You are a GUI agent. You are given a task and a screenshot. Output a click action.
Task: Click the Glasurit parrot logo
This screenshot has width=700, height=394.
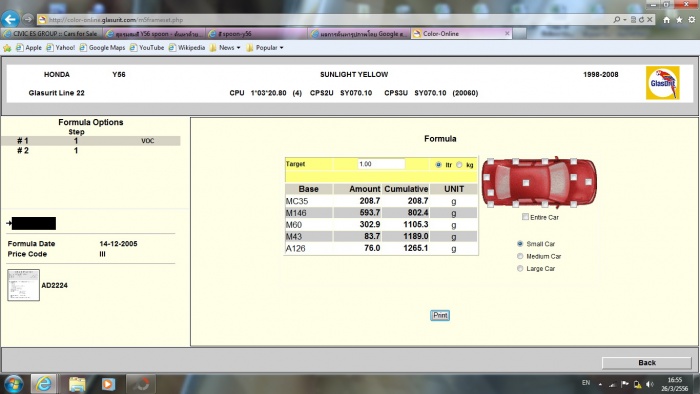coord(662,83)
